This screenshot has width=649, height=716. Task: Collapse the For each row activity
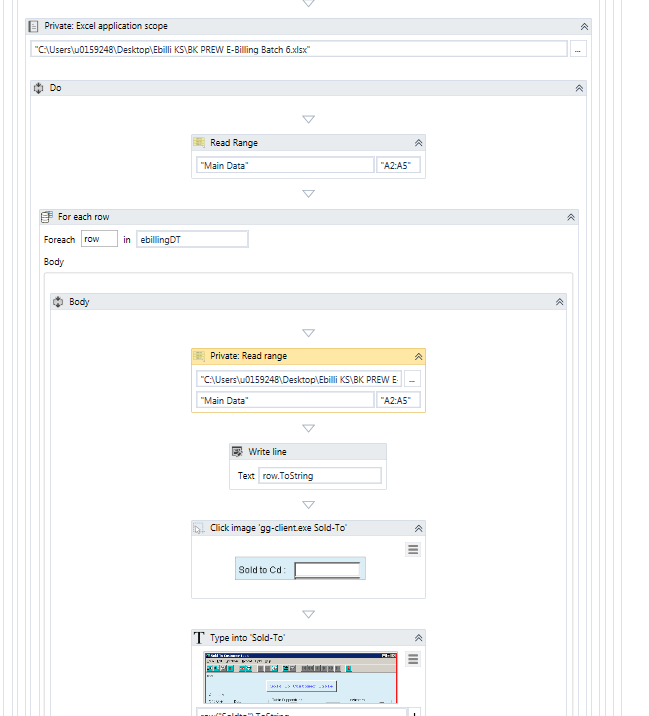(x=571, y=217)
